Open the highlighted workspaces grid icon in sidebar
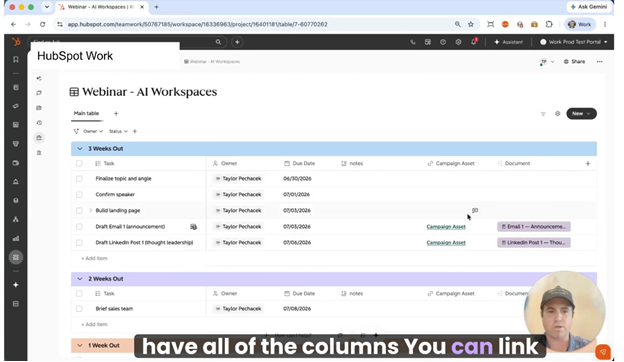Viewport: 624px width, 362px height. tap(16, 257)
